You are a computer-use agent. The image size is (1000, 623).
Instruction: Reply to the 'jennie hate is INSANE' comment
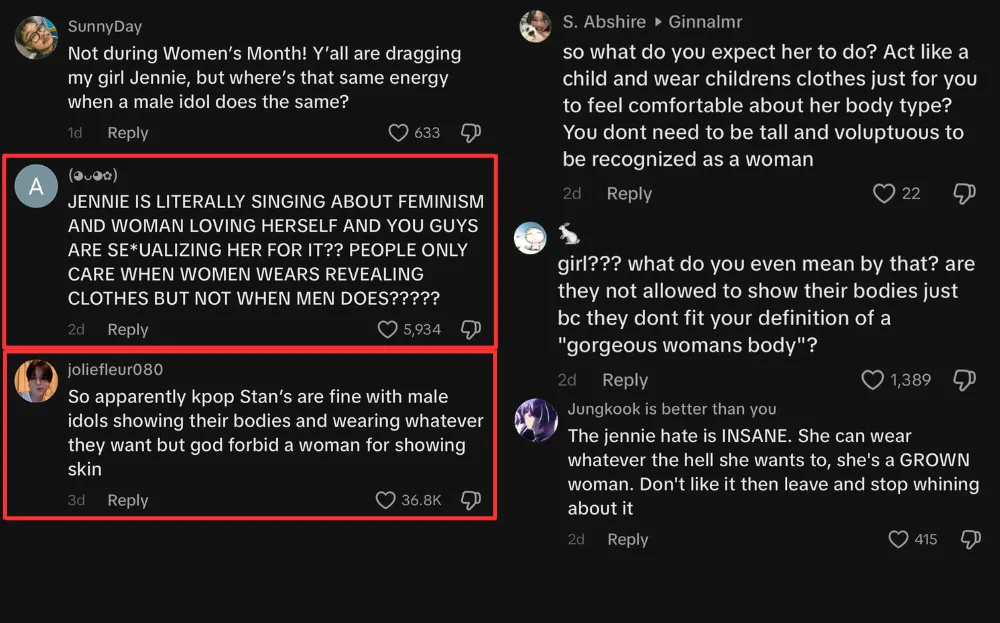click(628, 539)
